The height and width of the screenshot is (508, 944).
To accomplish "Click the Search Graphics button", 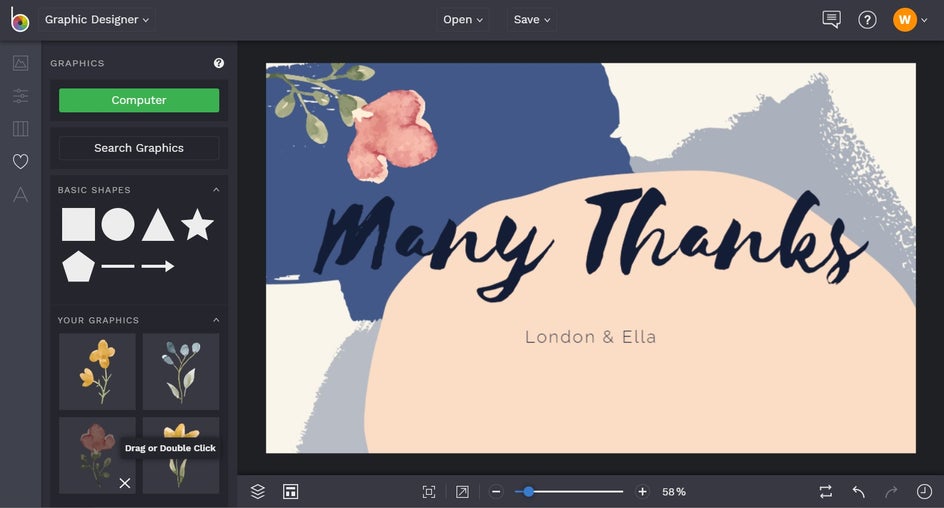I will [x=139, y=148].
